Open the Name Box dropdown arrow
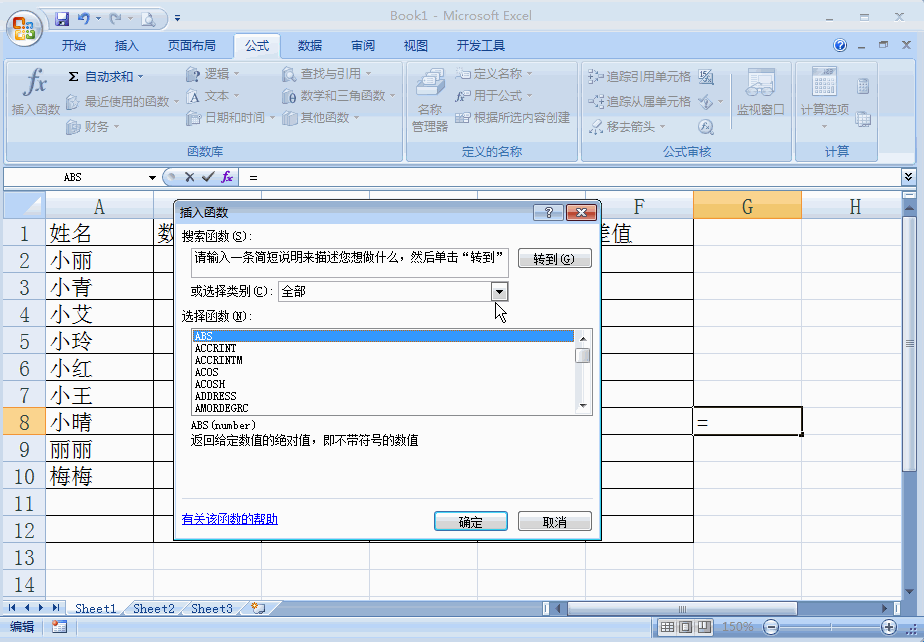Screen dimensions: 924x642 [x=152, y=177]
